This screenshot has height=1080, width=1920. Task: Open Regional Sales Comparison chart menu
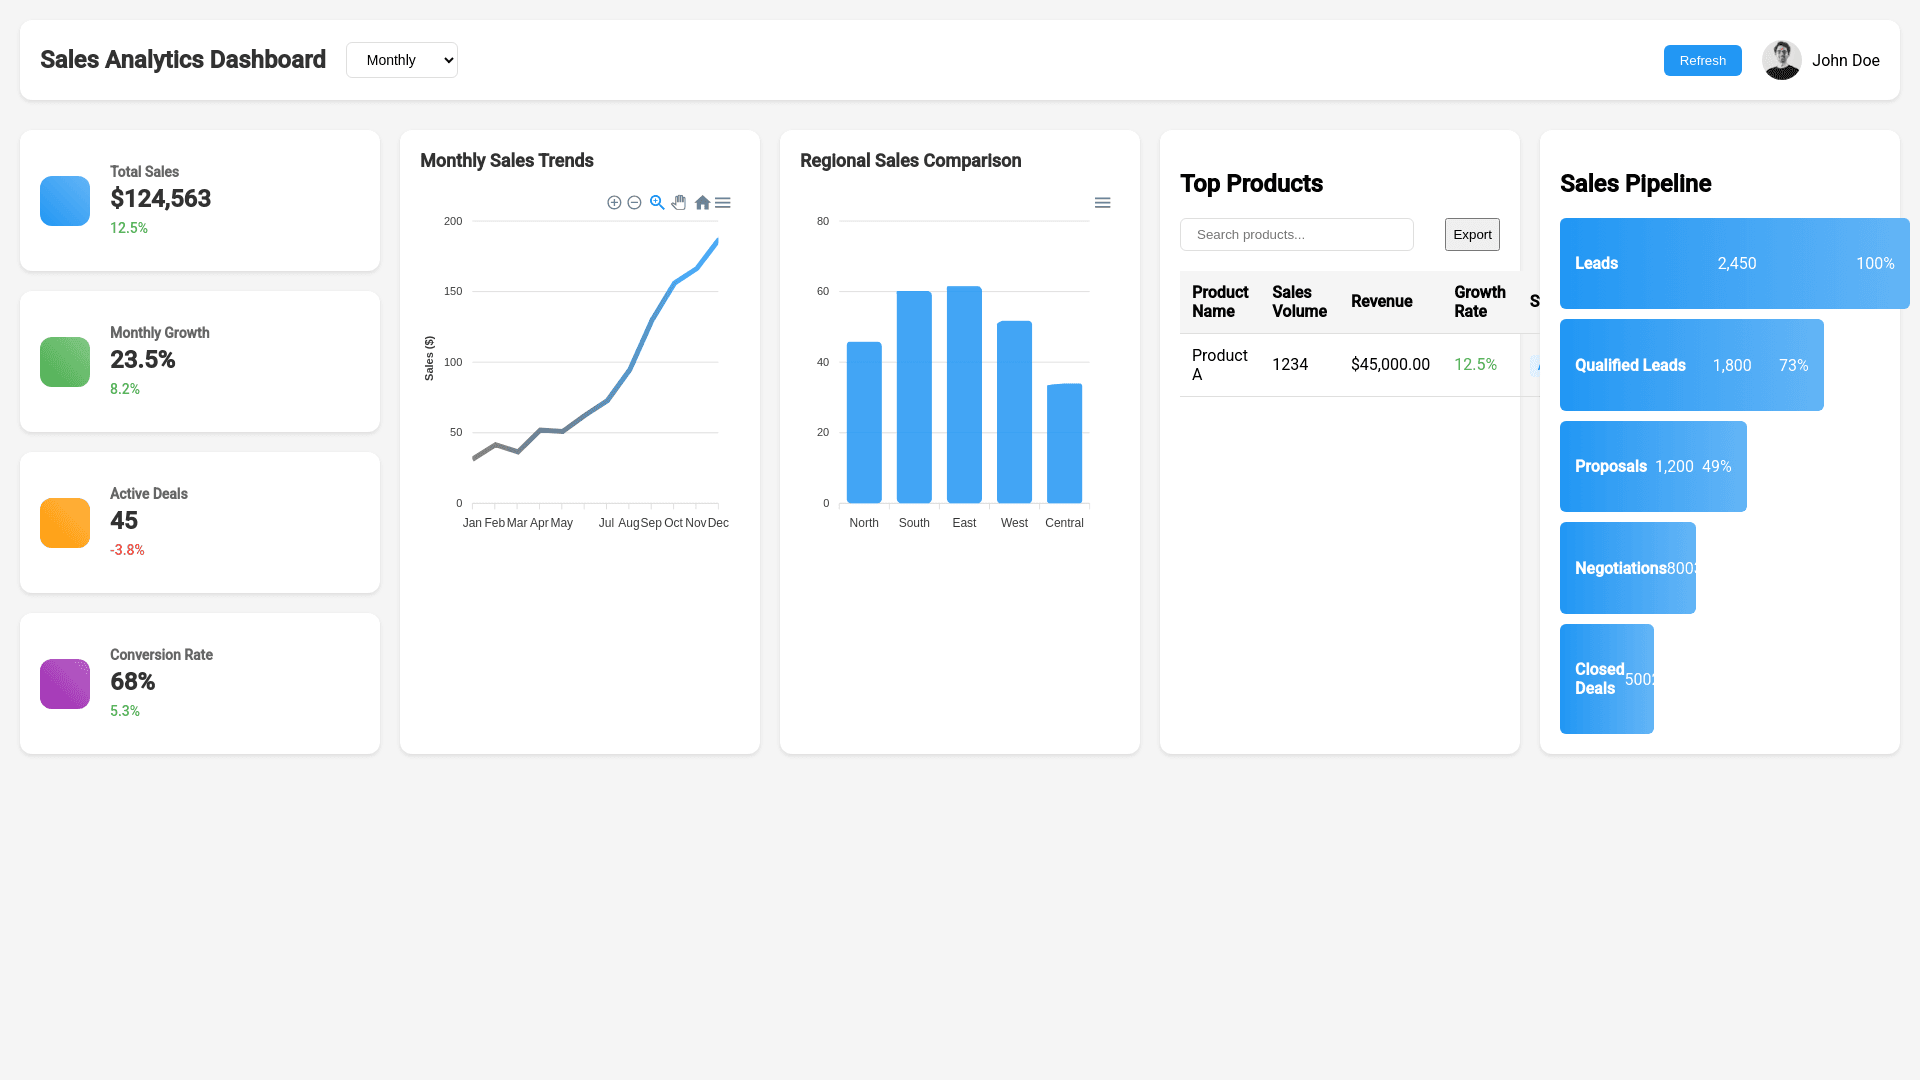(1102, 203)
